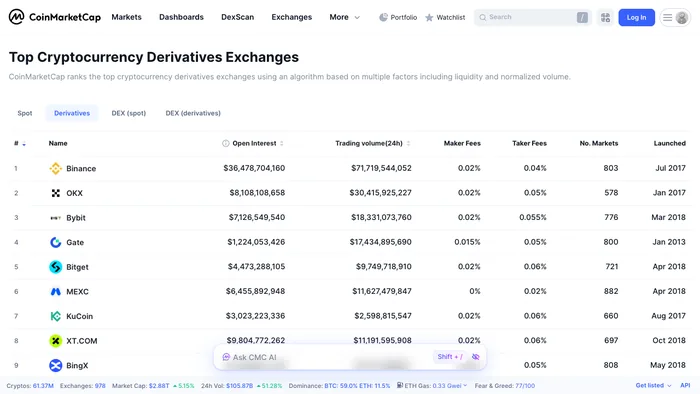
Task: Switch to the DEX (spot) tab
Action: (x=129, y=113)
